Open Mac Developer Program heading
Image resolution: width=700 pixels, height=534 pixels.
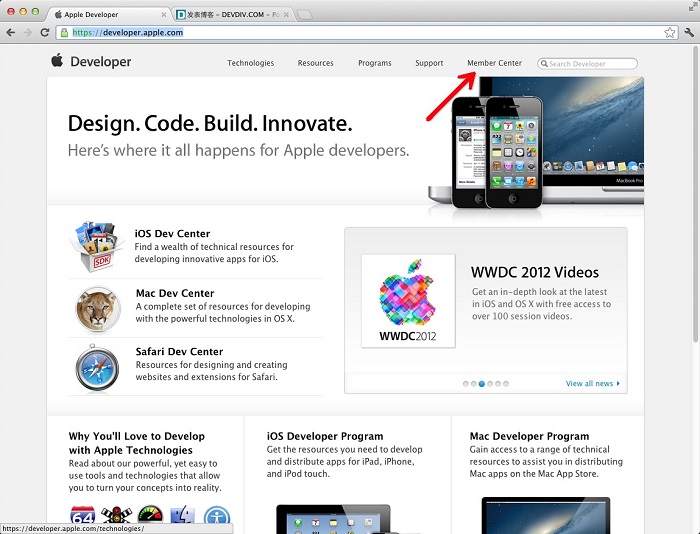529,436
